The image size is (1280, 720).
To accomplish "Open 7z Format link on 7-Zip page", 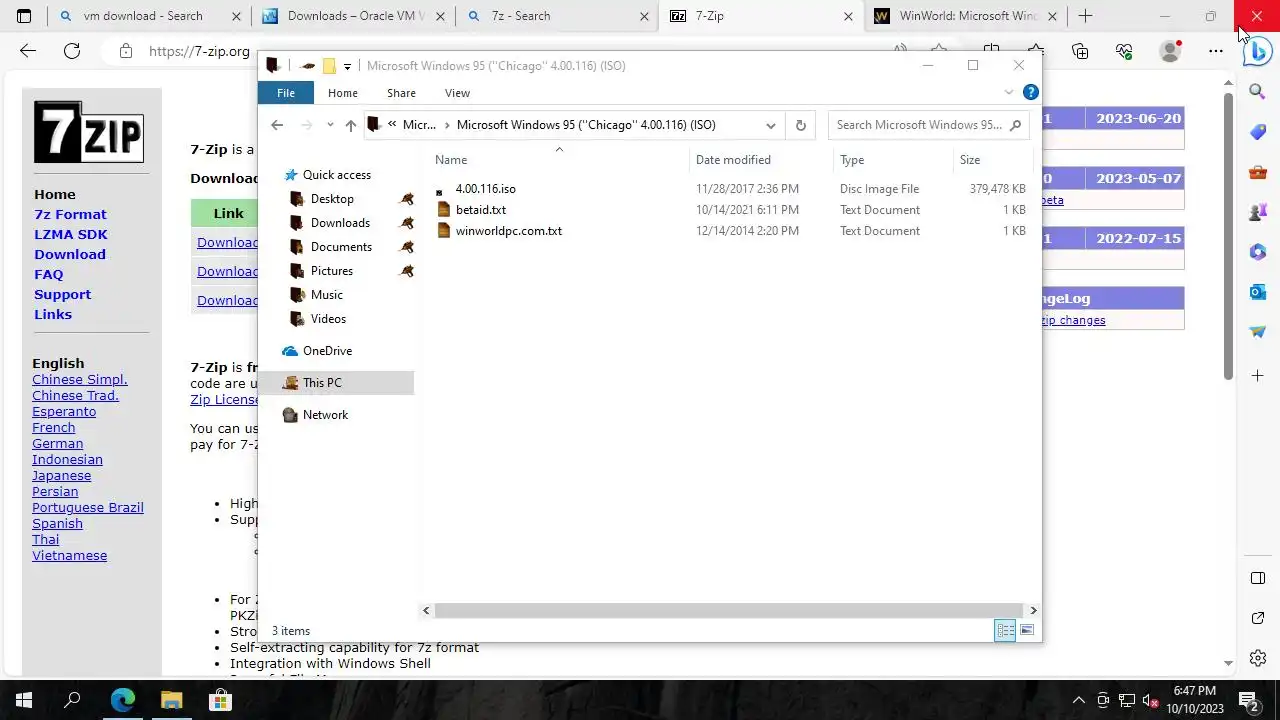I will click(x=70, y=214).
